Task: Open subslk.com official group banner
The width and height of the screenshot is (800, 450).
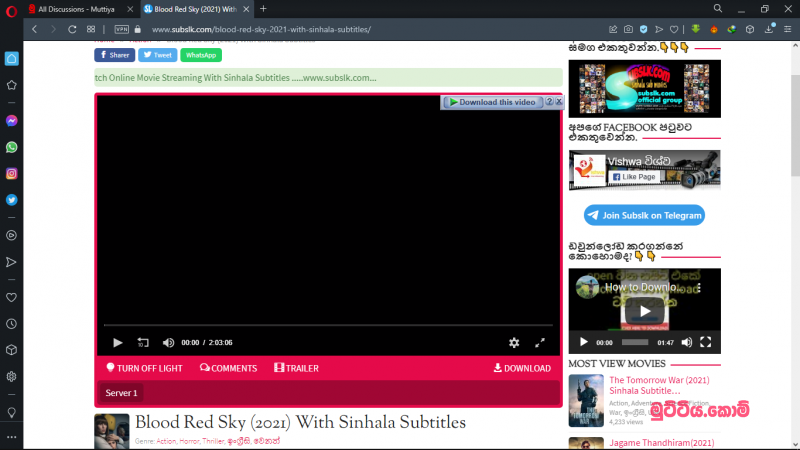Action: point(644,89)
